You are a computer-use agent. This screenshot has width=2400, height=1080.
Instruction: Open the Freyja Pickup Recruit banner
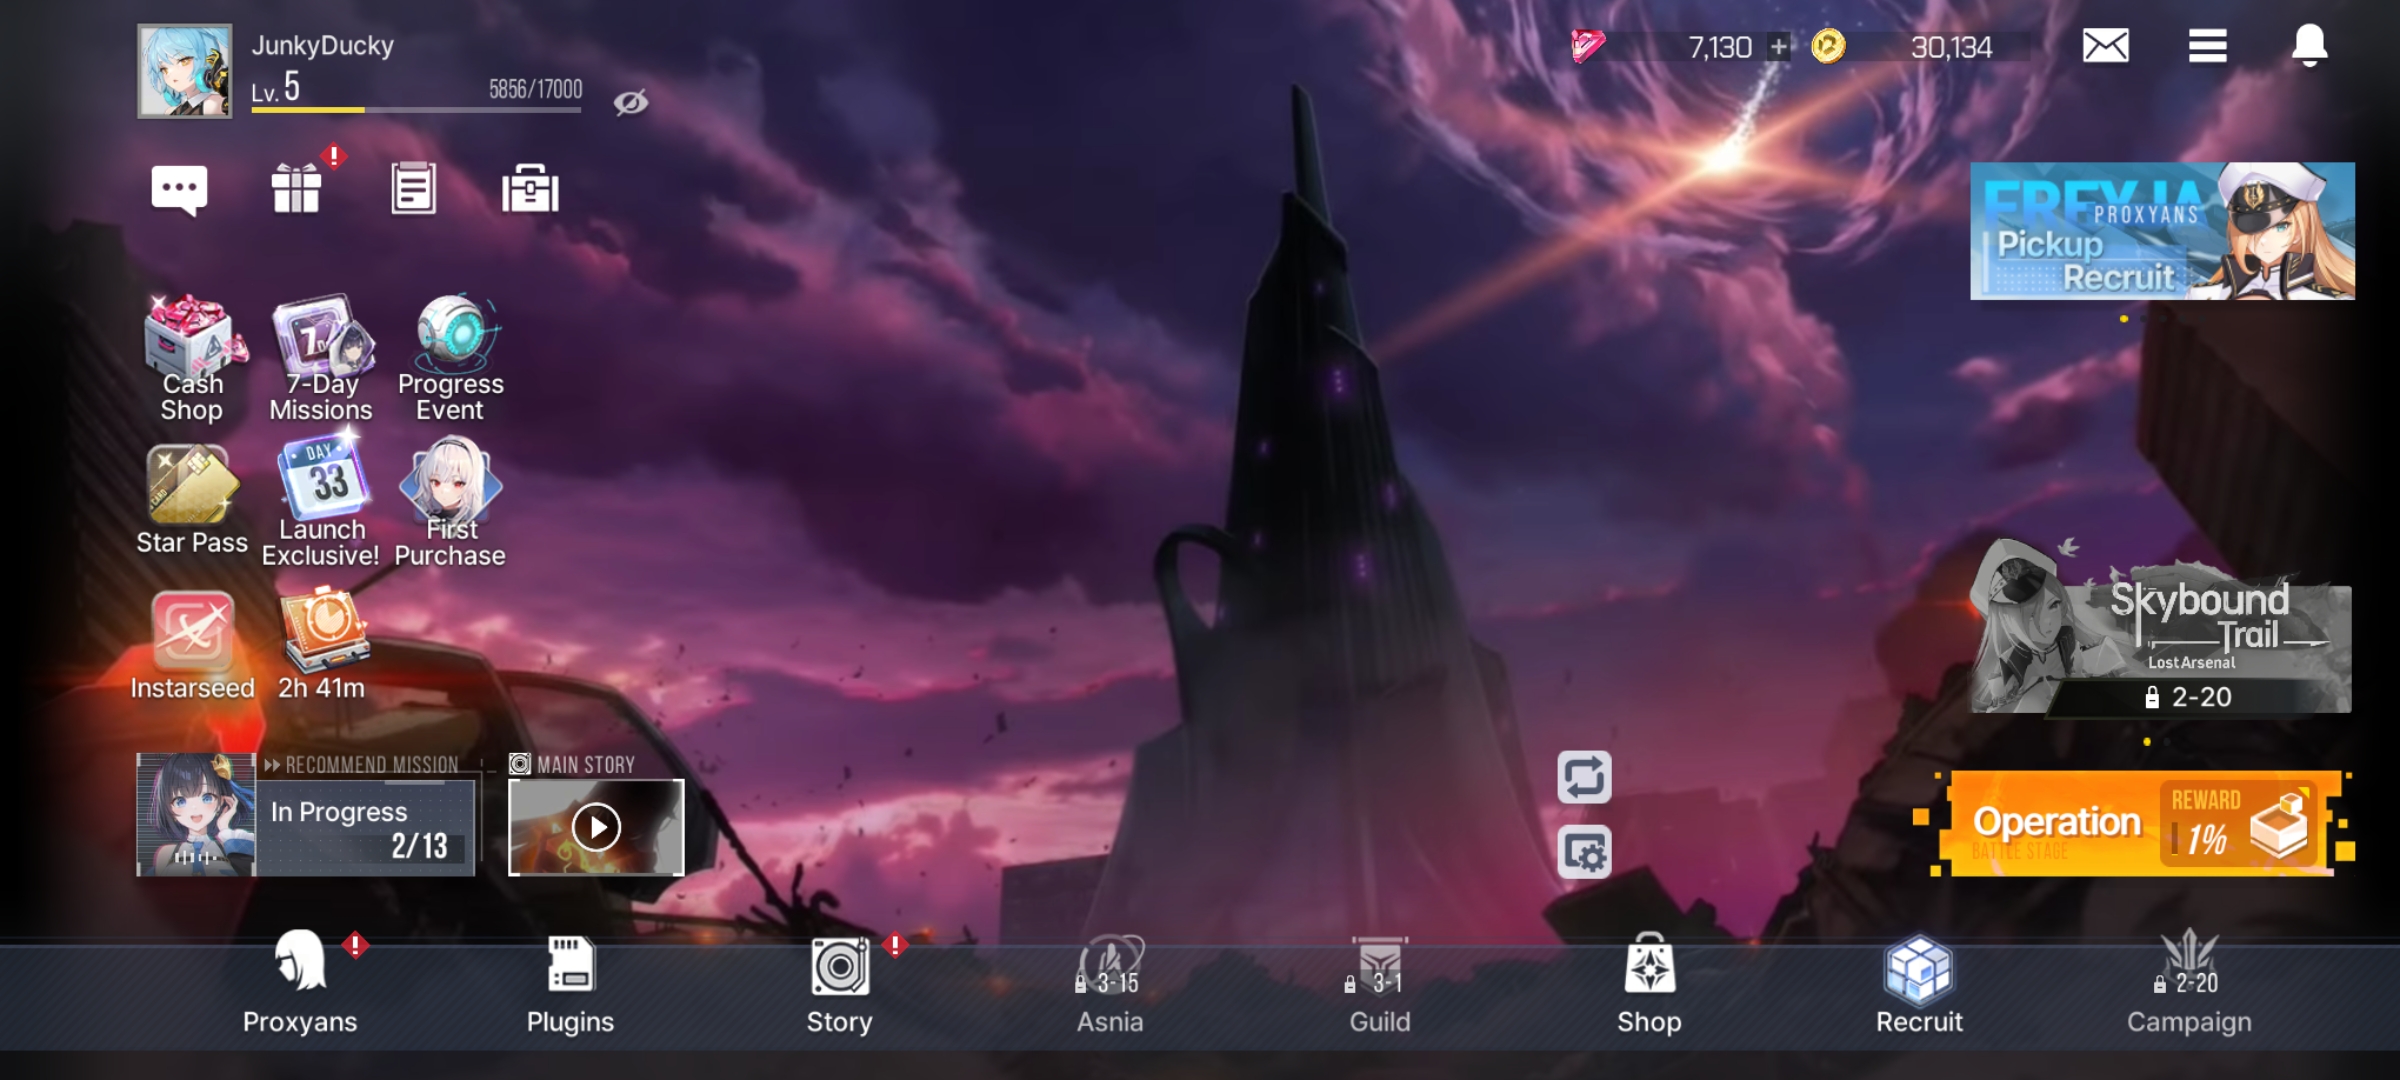[2162, 231]
